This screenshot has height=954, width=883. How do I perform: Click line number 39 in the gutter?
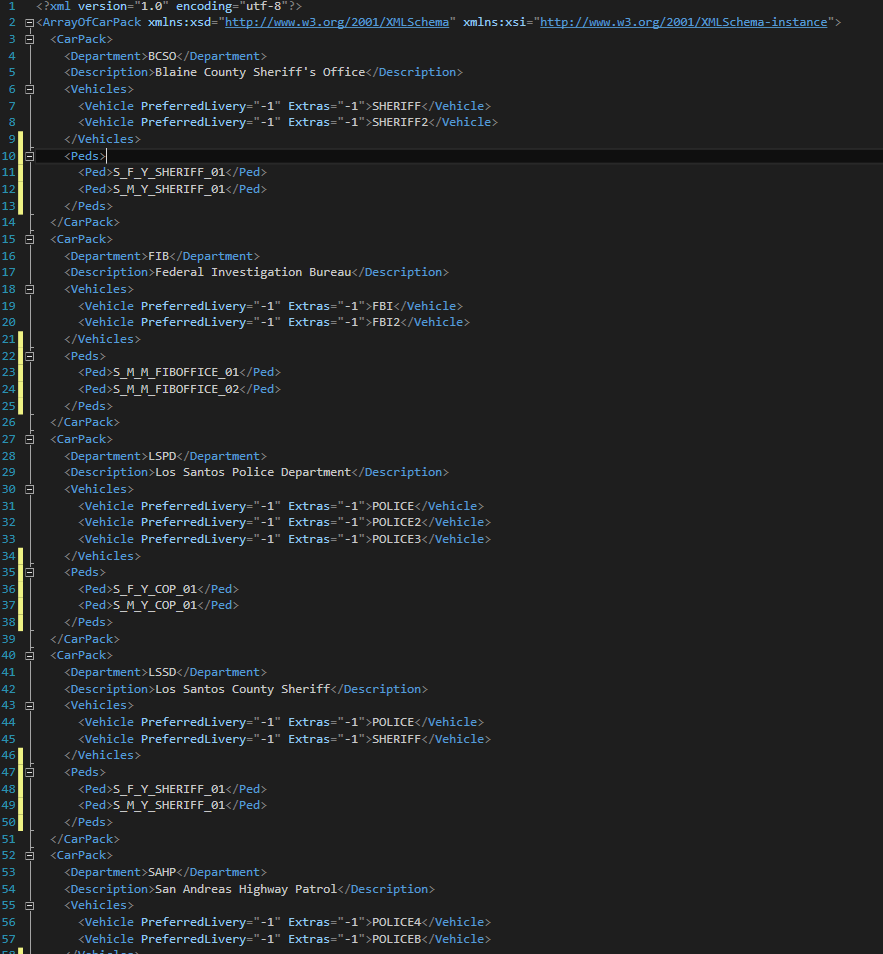[x=9, y=639]
